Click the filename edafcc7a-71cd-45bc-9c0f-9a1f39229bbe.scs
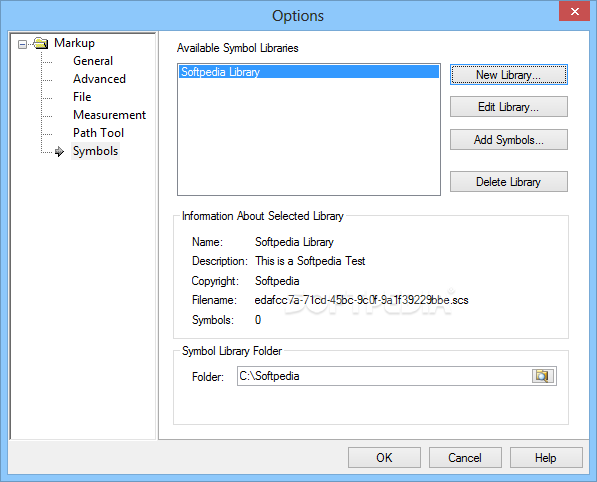Screen dimensions: 597x482 pos(361,300)
